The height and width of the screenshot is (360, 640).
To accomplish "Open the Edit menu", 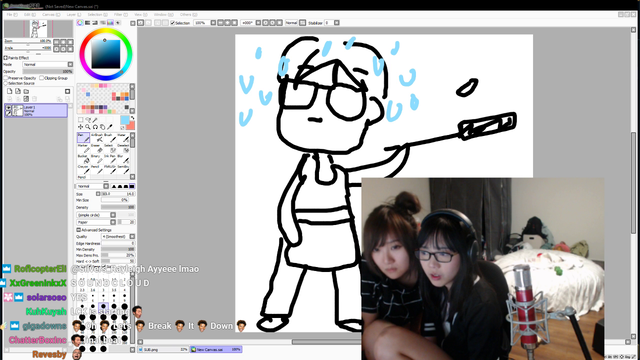I will (29, 15).
